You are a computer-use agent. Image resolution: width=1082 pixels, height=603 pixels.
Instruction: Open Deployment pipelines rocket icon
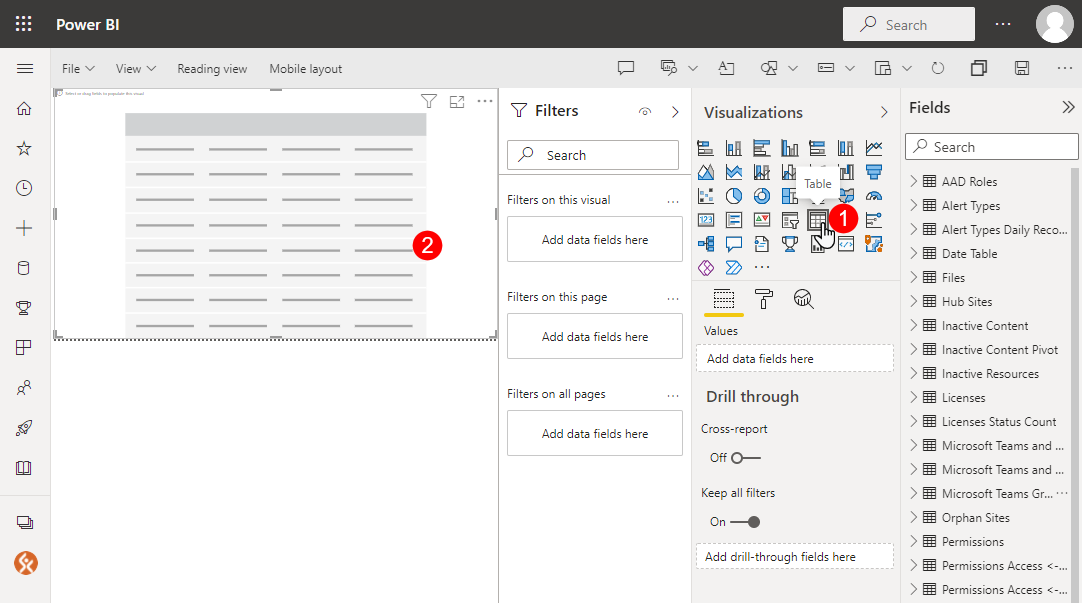[x=24, y=428]
